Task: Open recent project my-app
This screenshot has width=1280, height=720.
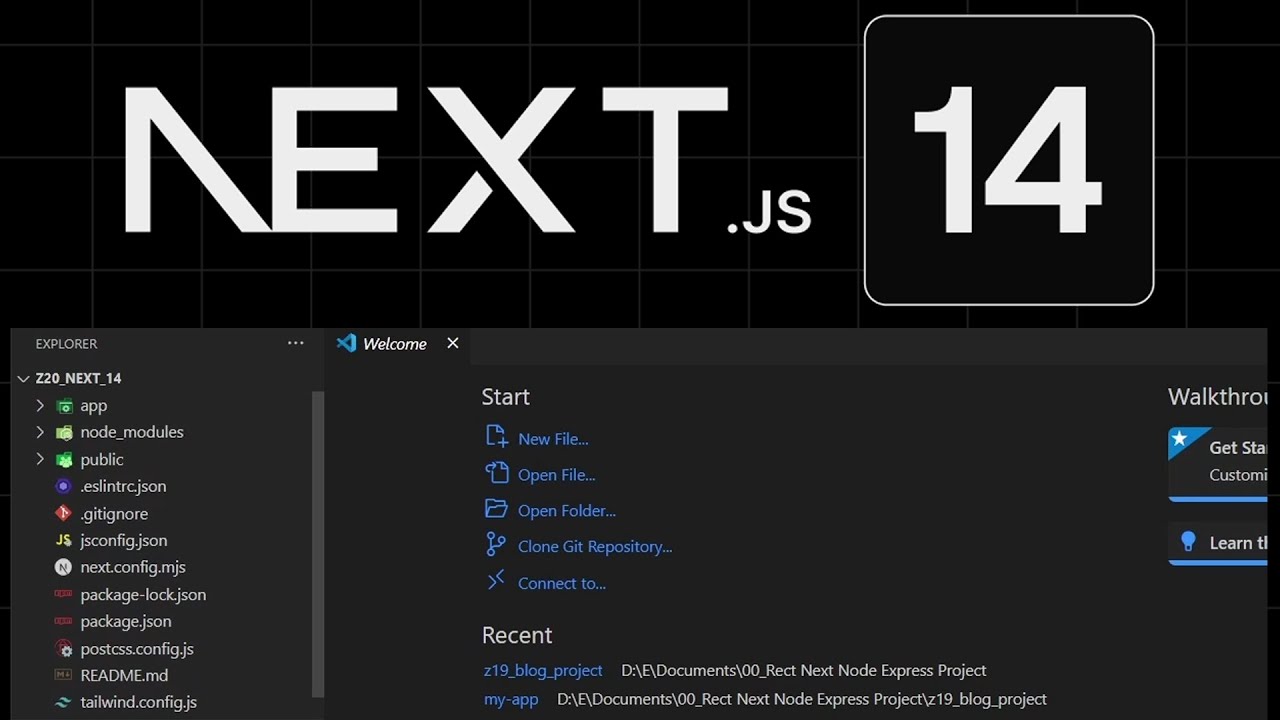Action: coord(511,700)
